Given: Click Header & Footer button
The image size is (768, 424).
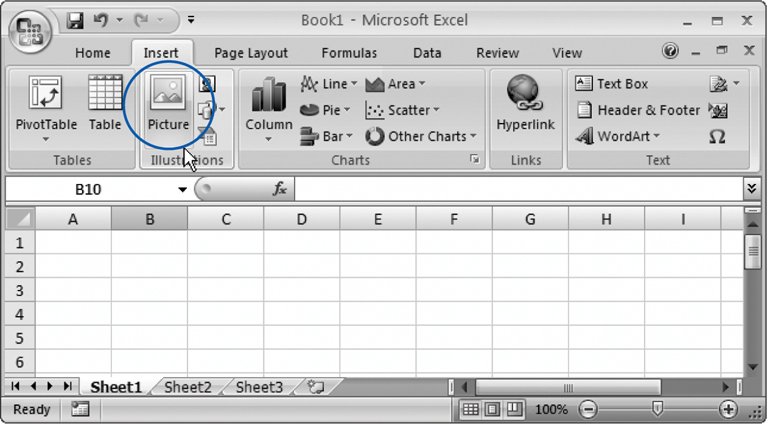Looking at the screenshot, I should pos(638,110).
